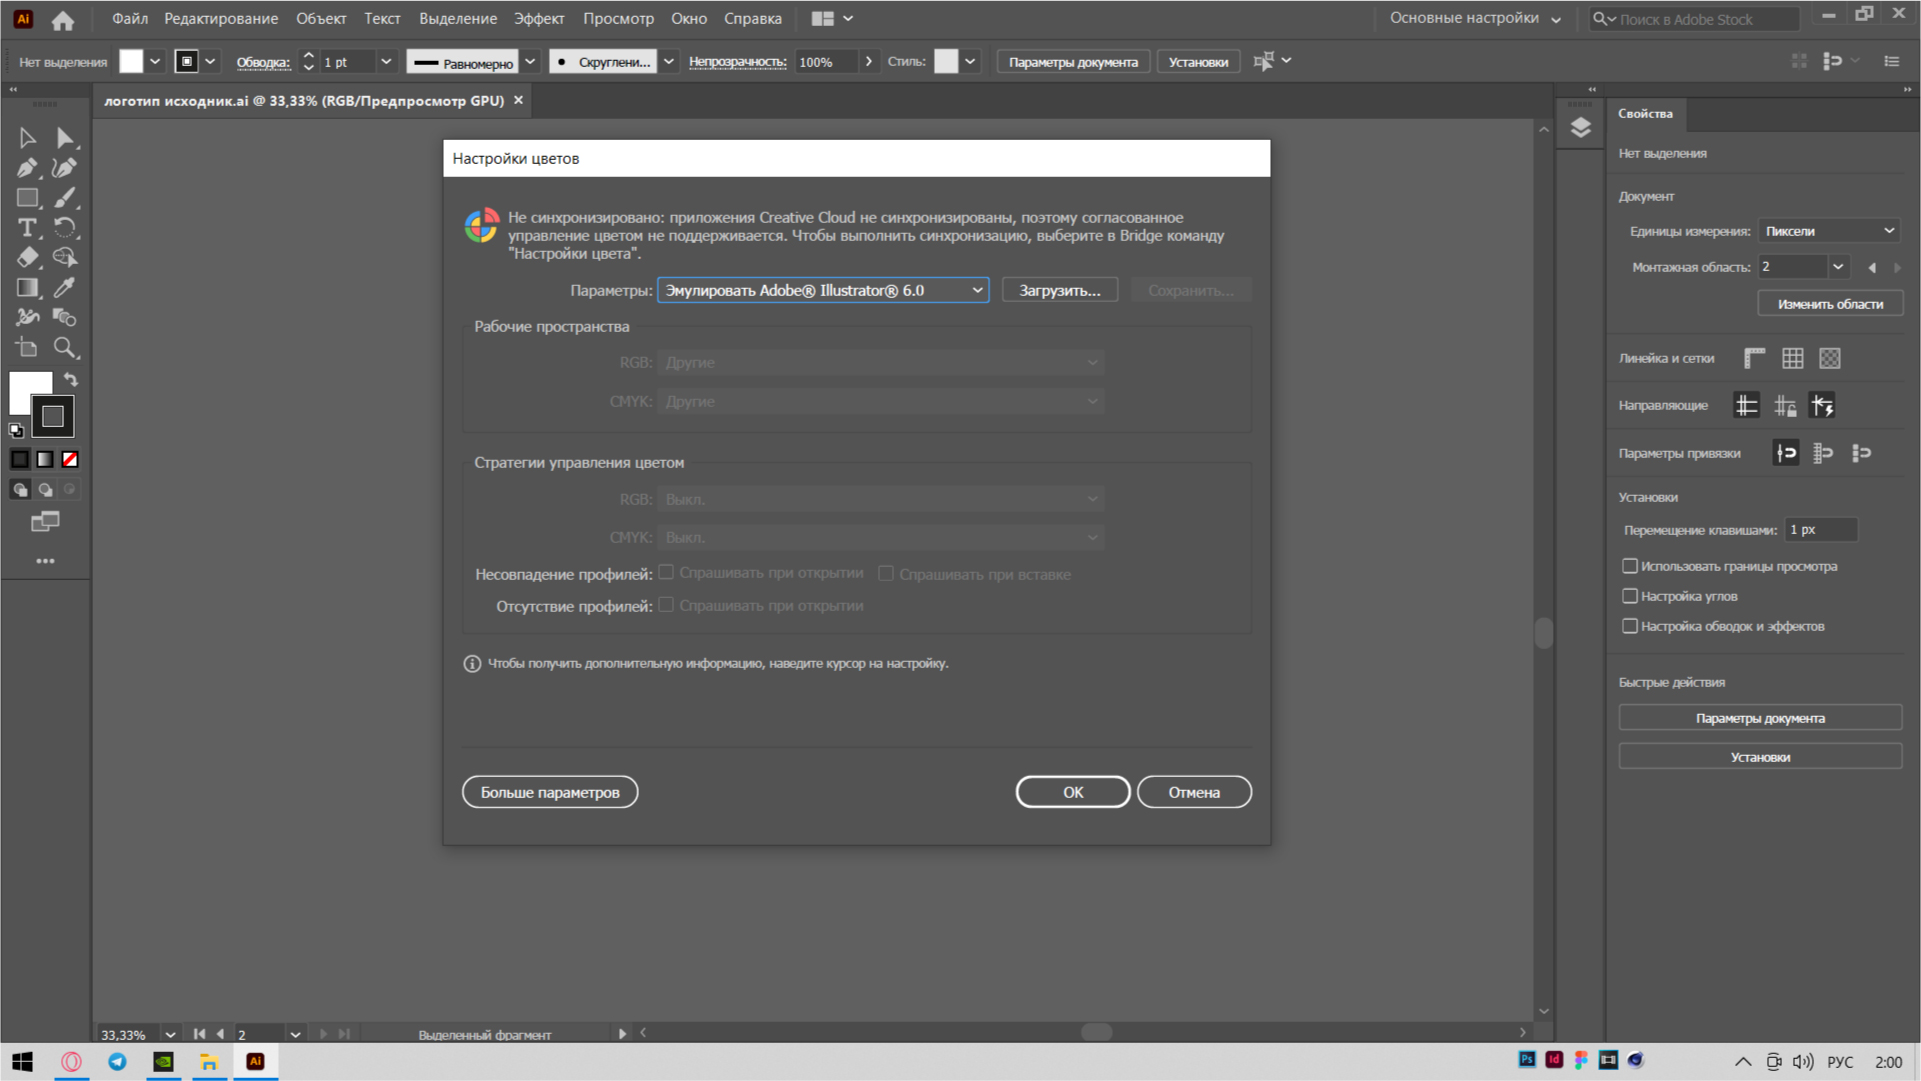Image resolution: width=1921 pixels, height=1081 pixels.
Task: Swap fill and stroke arrows
Action: 71,380
